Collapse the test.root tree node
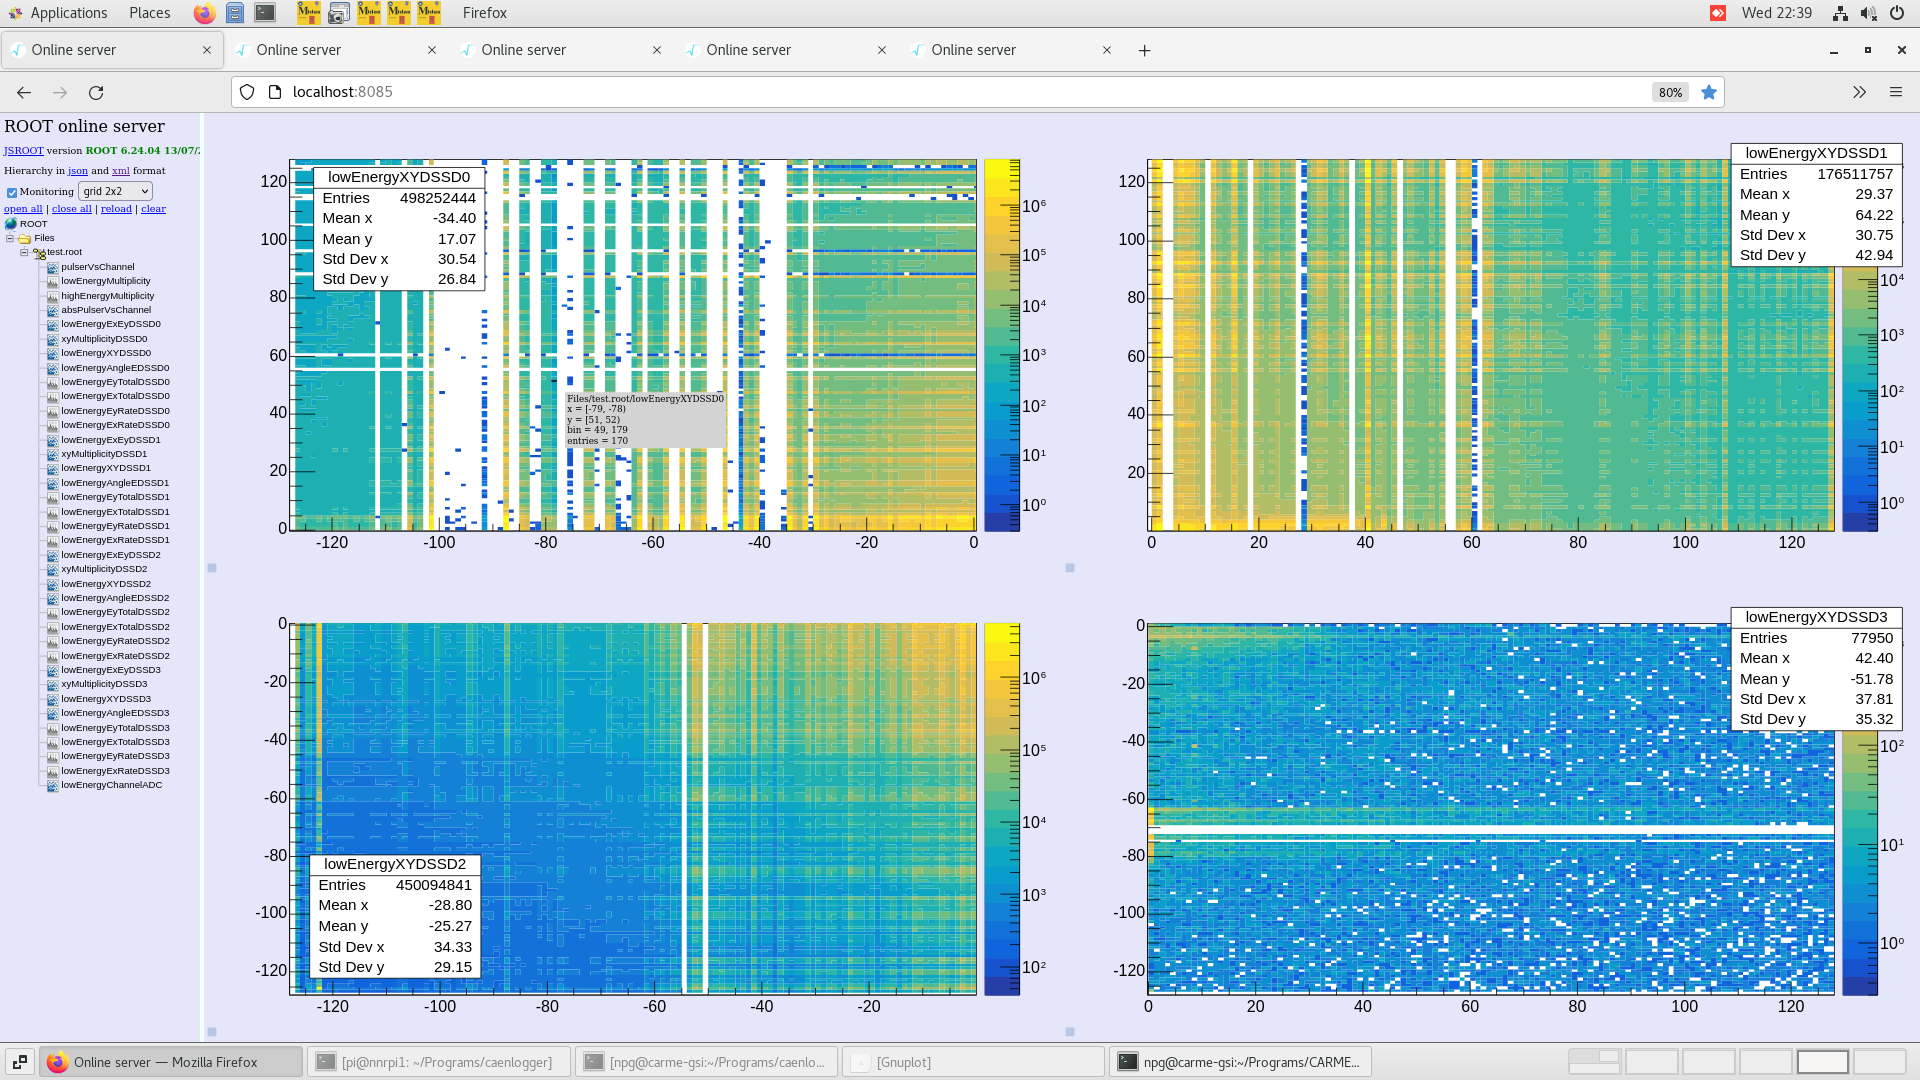 pyautogui.click(x=24, y=253)
